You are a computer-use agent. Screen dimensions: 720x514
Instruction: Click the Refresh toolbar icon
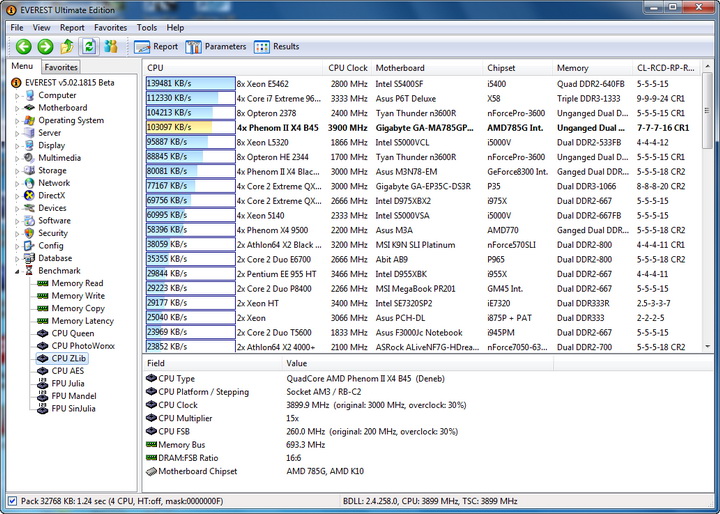click(x=89, y=46)
